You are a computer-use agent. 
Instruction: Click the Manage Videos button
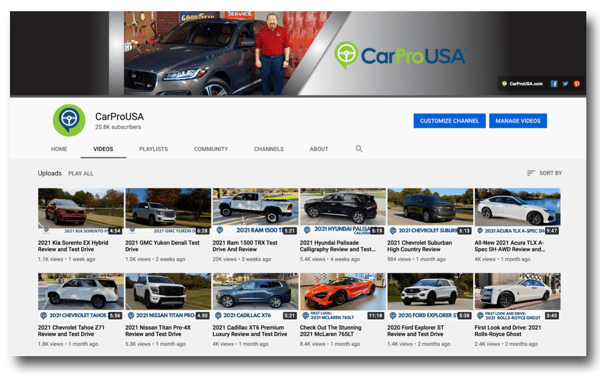coord(518,121)
